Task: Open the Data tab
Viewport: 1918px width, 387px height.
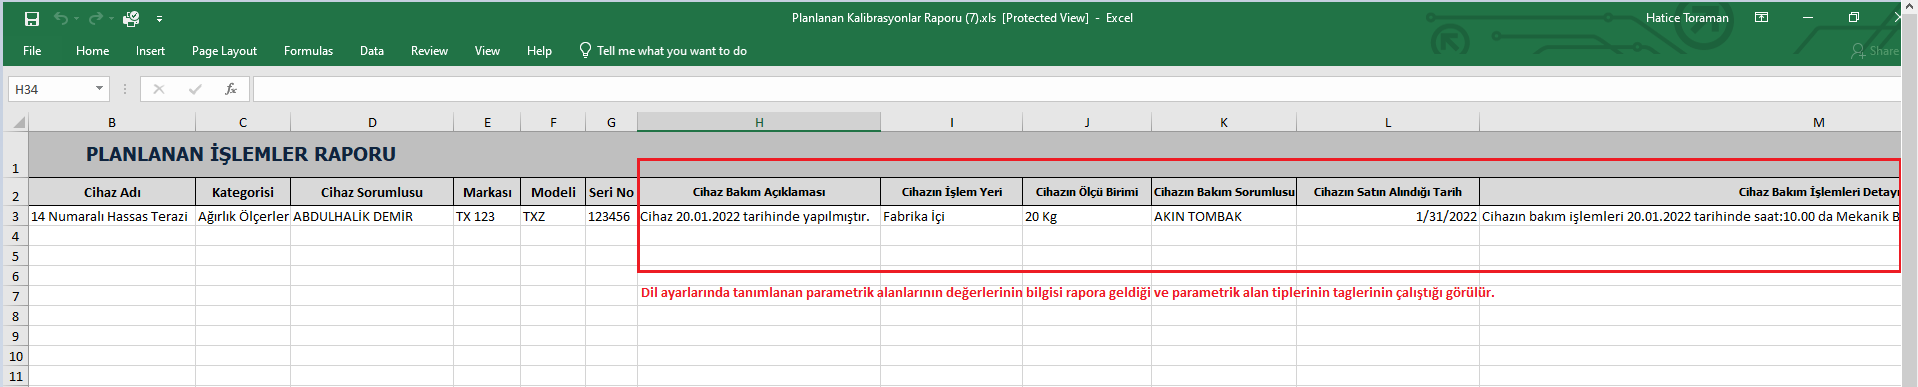Action: pyautogui.click(x=372, y=51)
